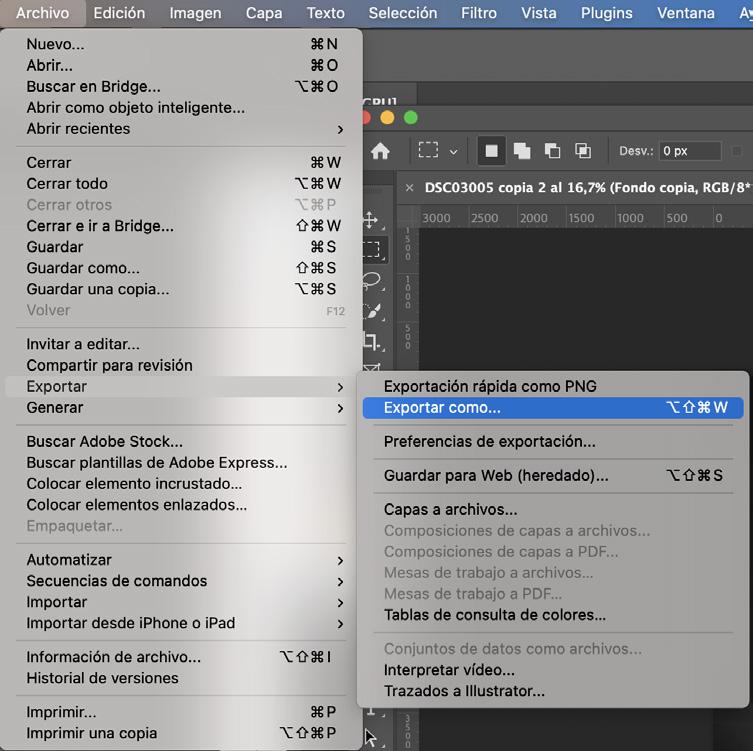Open the Capa menu
The height and width of the screenshot is (751, 753).
[x=264, y=13]
